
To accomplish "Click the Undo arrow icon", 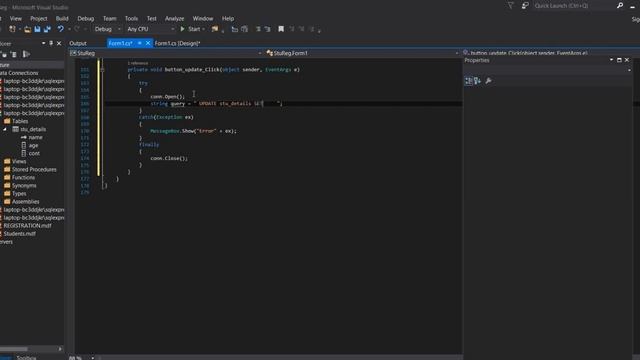I will (x=60, y=29).
